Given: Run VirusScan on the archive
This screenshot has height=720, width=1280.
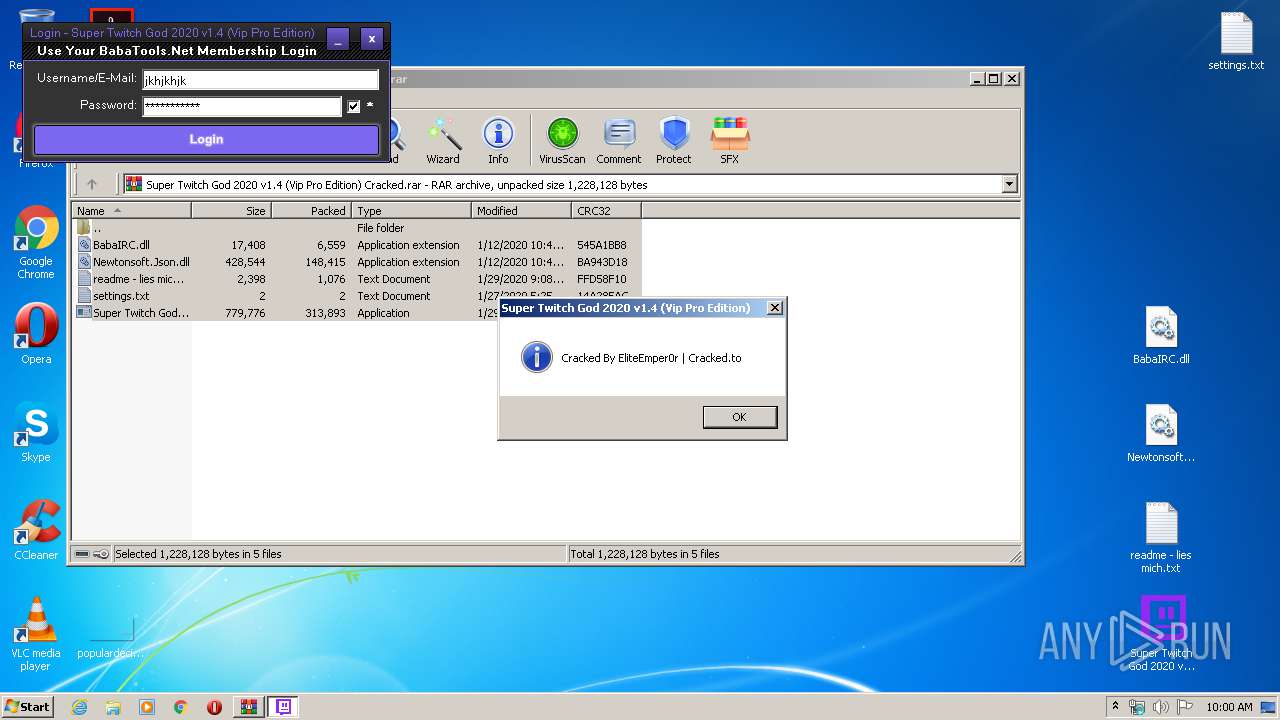Looking at the screenshot, I should click(562, 141).
